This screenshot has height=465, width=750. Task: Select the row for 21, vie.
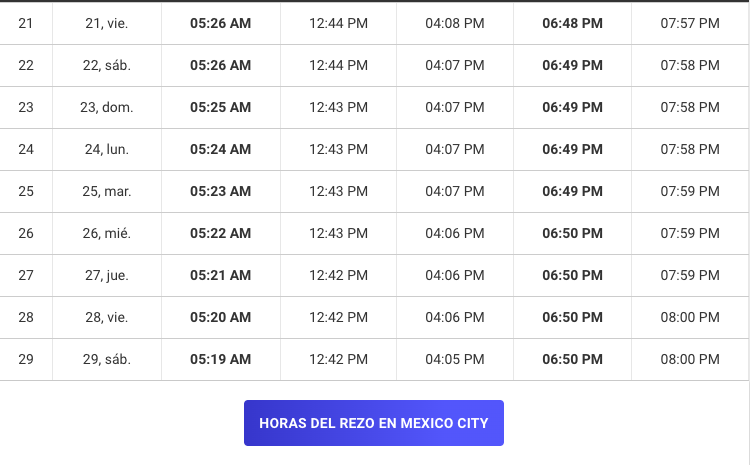pos(375,23)
